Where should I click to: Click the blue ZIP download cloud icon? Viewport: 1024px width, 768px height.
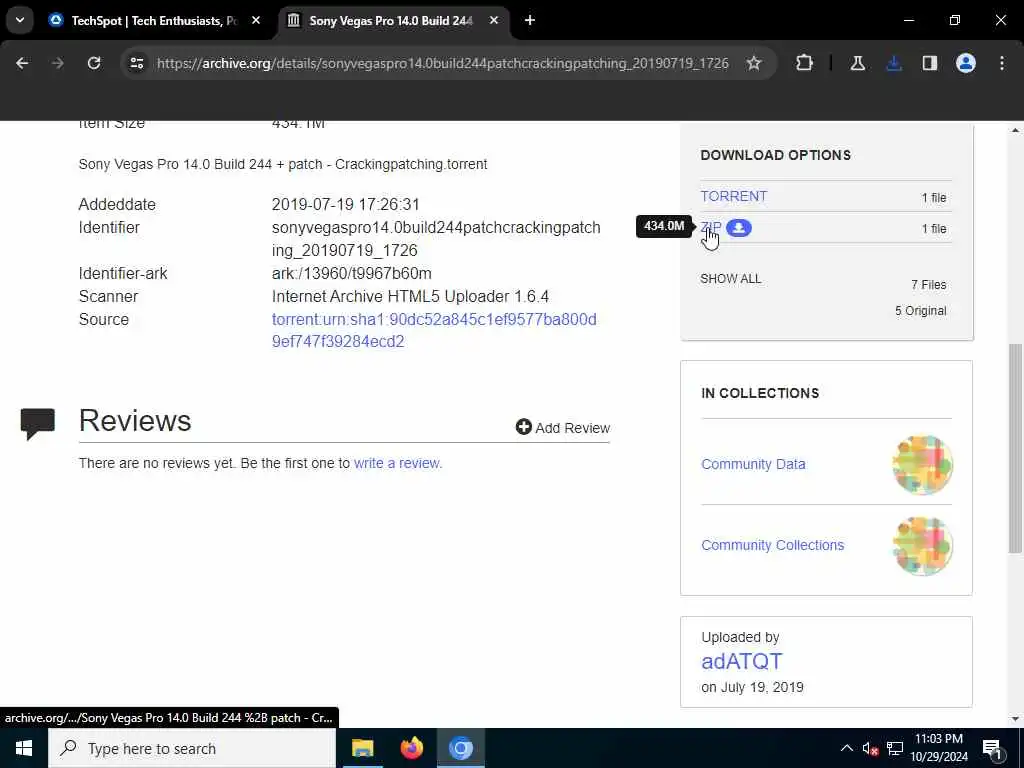pyautogui.click(x=739, y=228)
